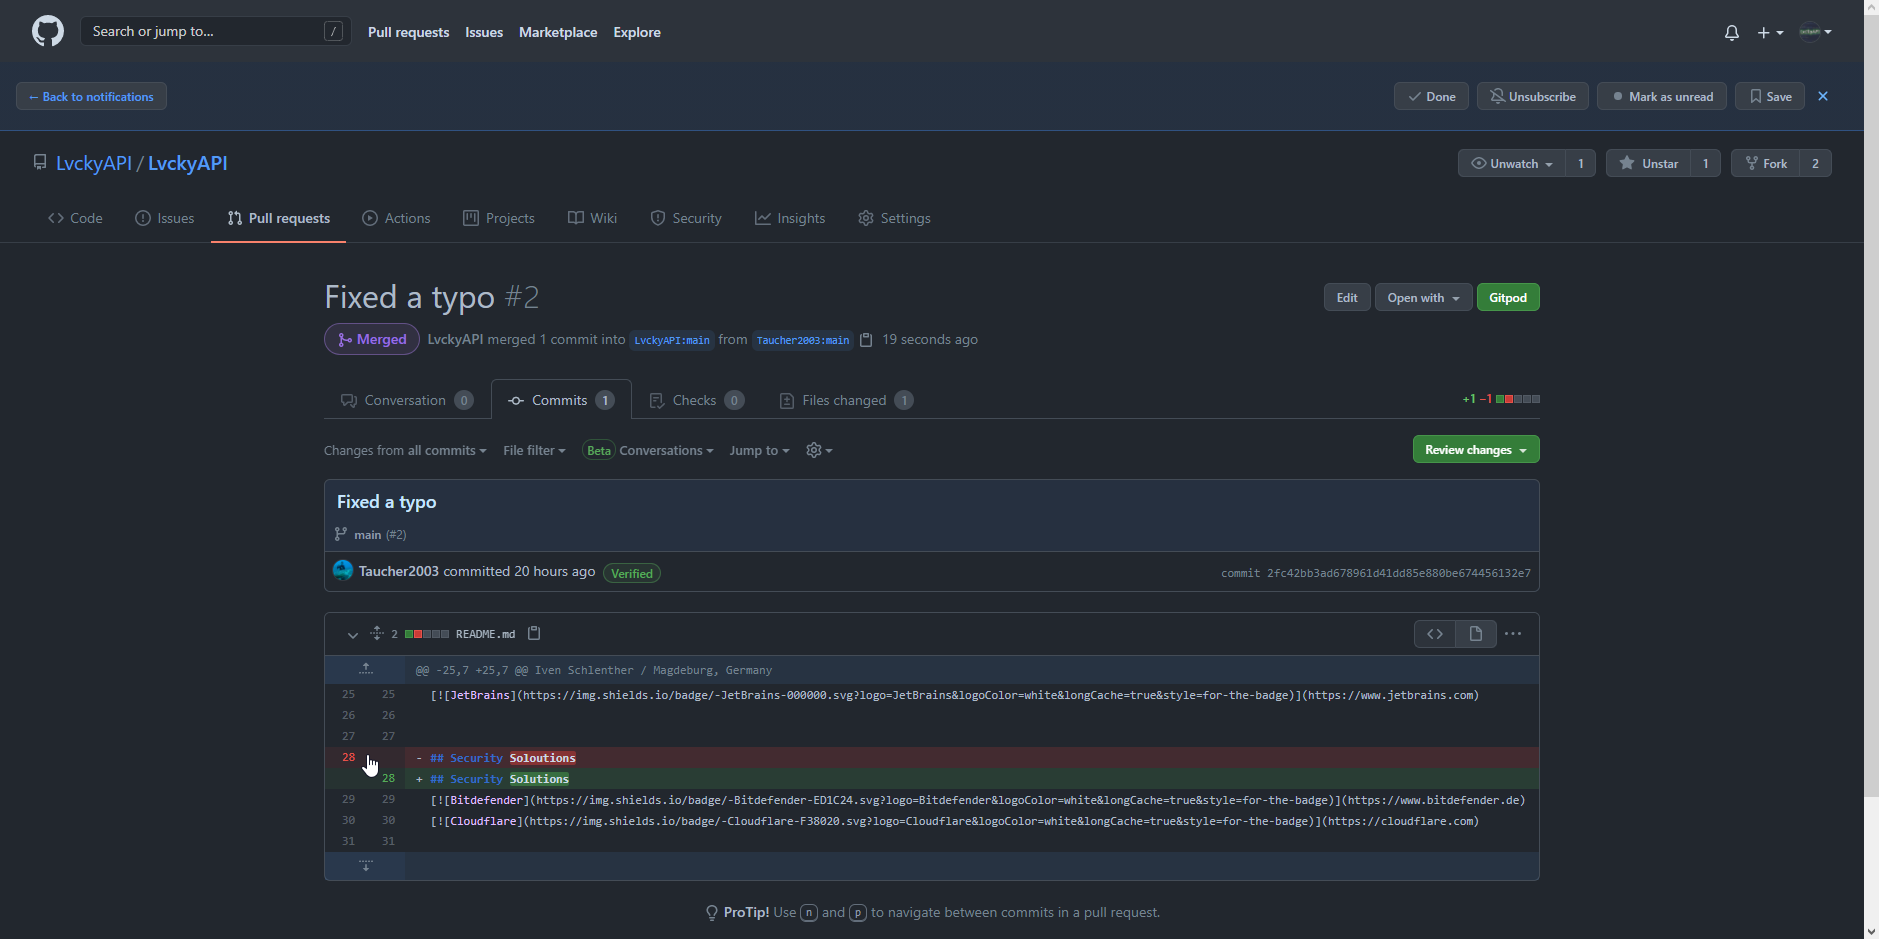Viewport: 1879px width, 939px height.
Task: Show source diff view icon
Action: click(x=1435, y=634)
